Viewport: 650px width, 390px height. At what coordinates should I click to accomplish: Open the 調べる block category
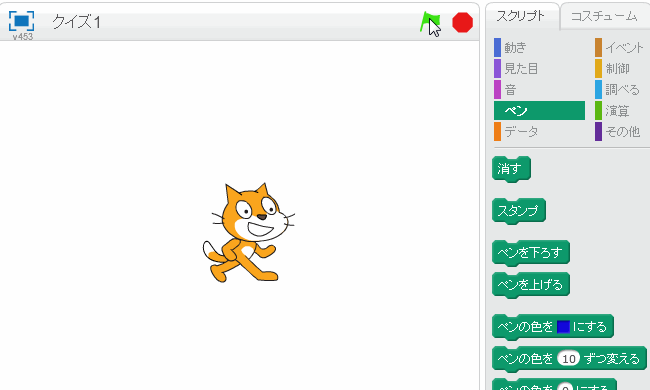tap(622, 90)
